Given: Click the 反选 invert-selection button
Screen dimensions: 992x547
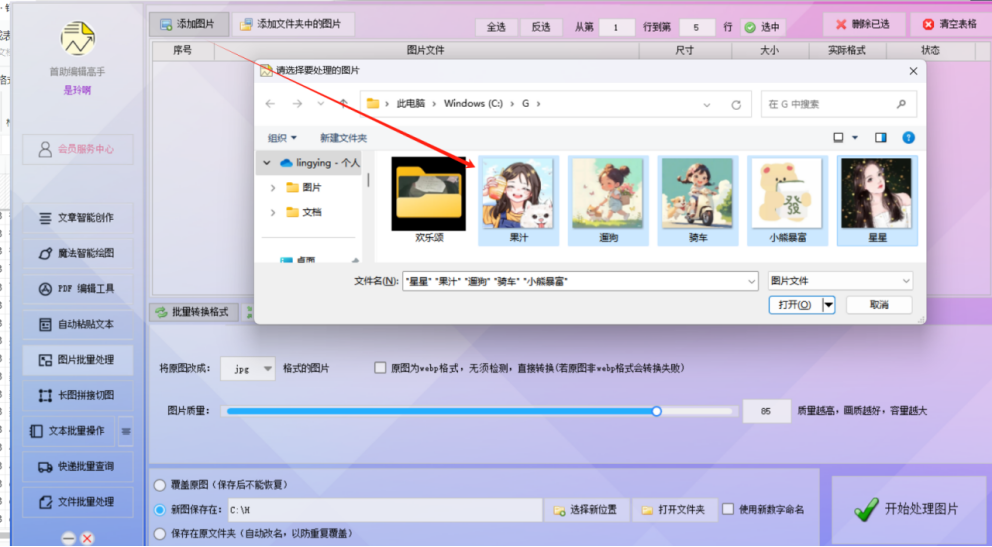Looking at the screenshot, I should pos(540,27).
